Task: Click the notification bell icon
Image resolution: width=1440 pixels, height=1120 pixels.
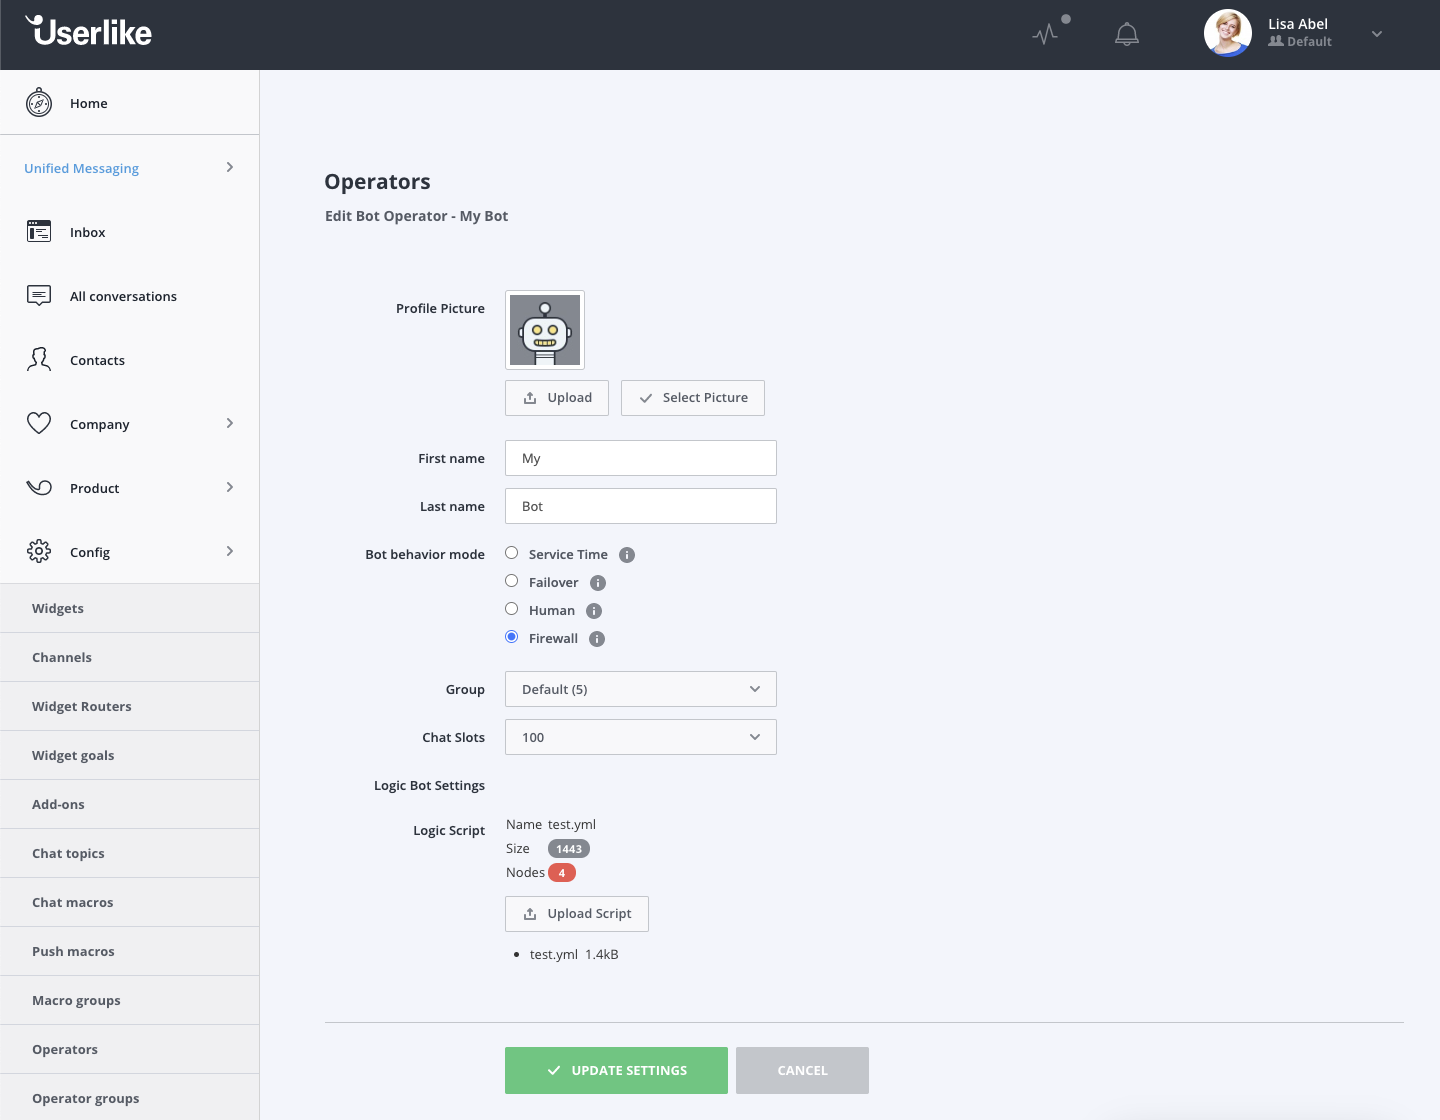Action: [x=1127, y=35]
